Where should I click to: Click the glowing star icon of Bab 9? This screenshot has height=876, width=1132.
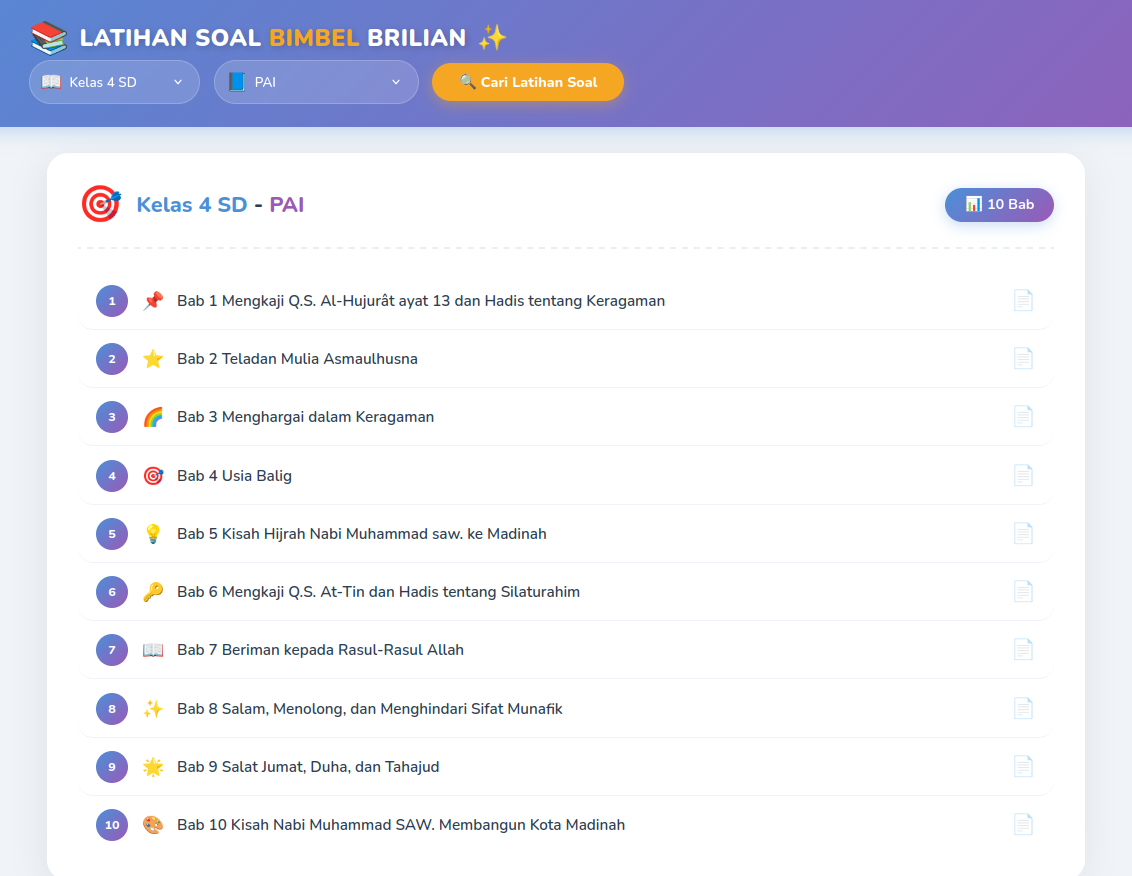pos(153,767)
